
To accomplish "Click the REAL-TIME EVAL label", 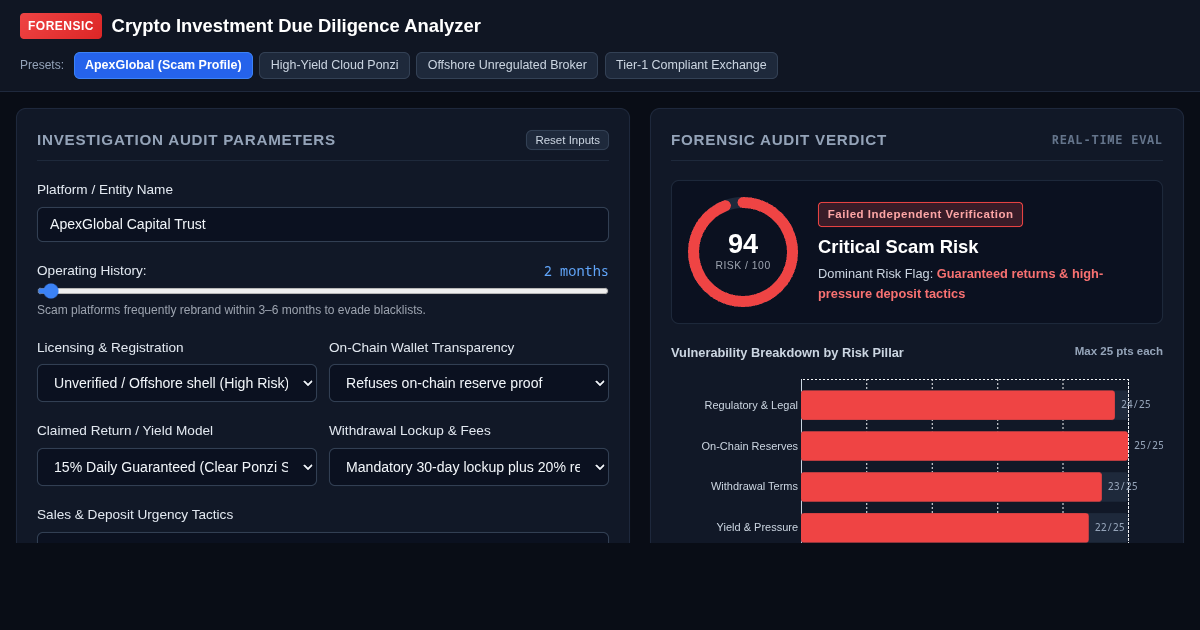I will pos(1107,140).
